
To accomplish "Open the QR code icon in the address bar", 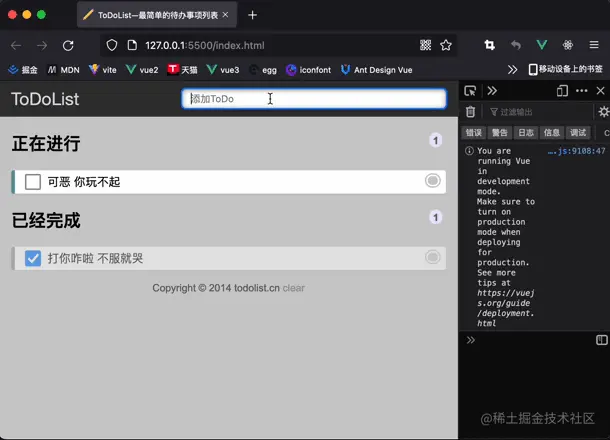I will pos(426,45).
